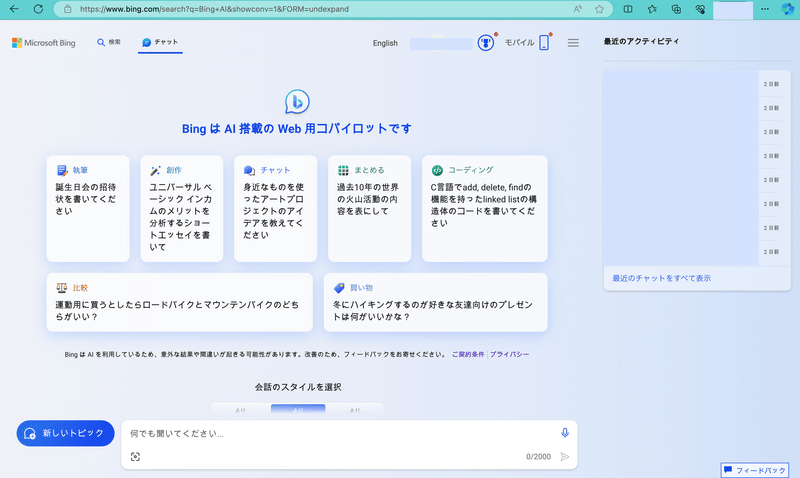Click the 新しいトピック button
This screenshot has width=800, height=478.
(x=65, y=433)
